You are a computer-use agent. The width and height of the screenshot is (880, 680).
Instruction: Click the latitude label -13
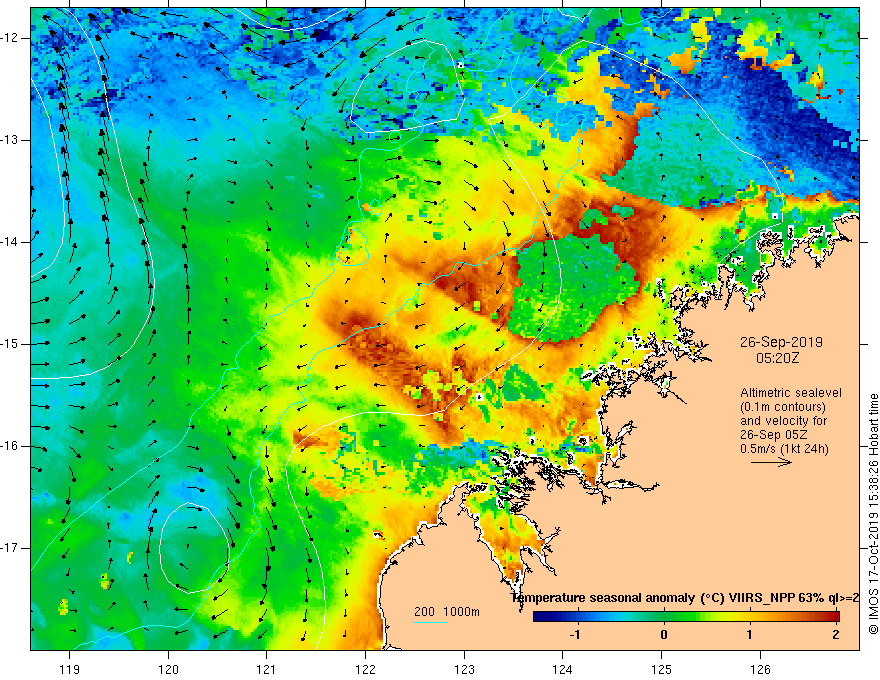11,140
